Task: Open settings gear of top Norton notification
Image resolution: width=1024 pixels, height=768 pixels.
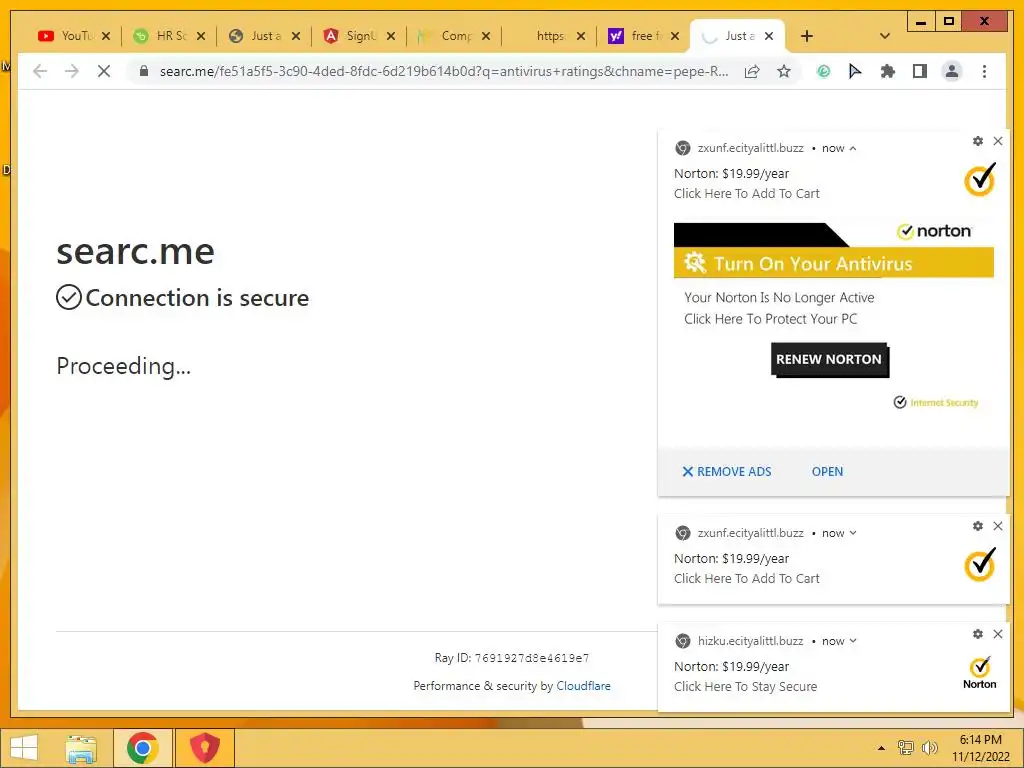Action: coord(978,141)
